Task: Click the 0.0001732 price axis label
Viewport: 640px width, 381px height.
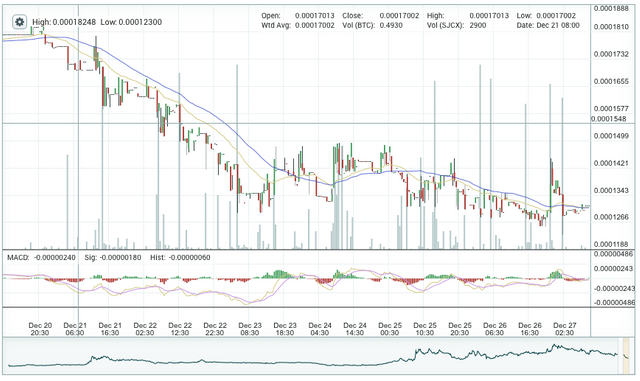Action: [x=611, y=54]
